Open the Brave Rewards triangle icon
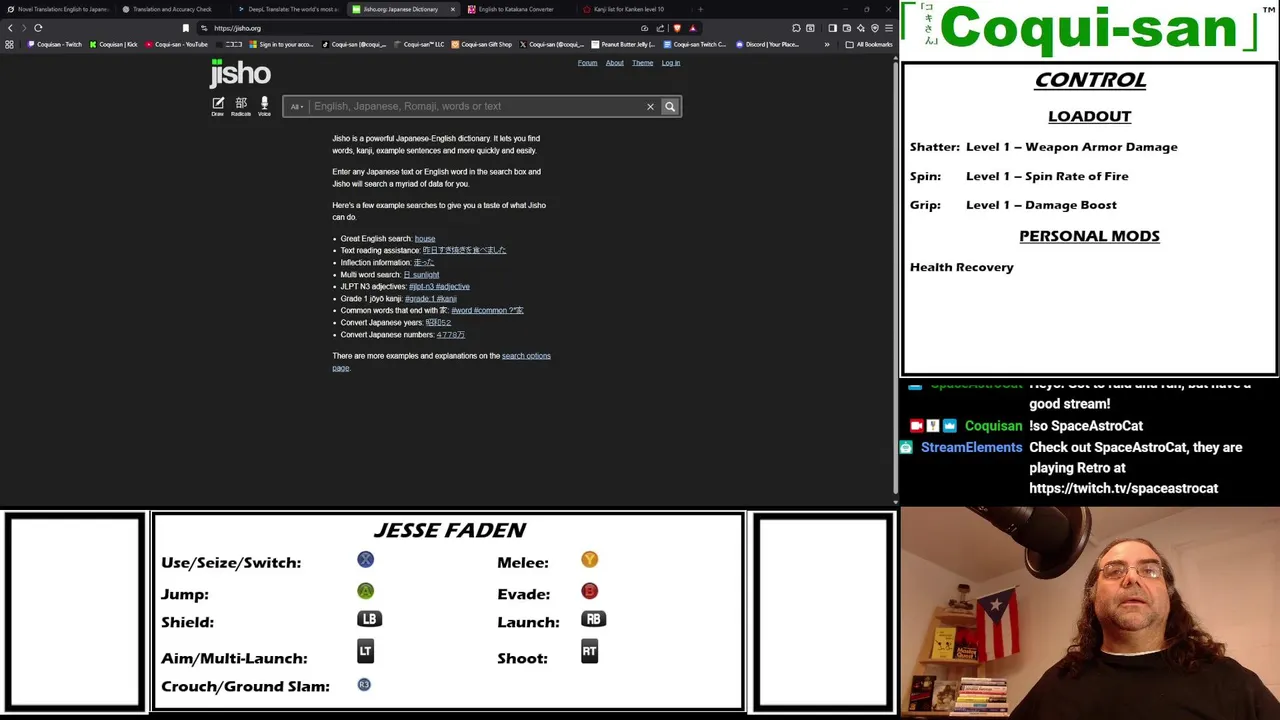 [x=692, y=28]
